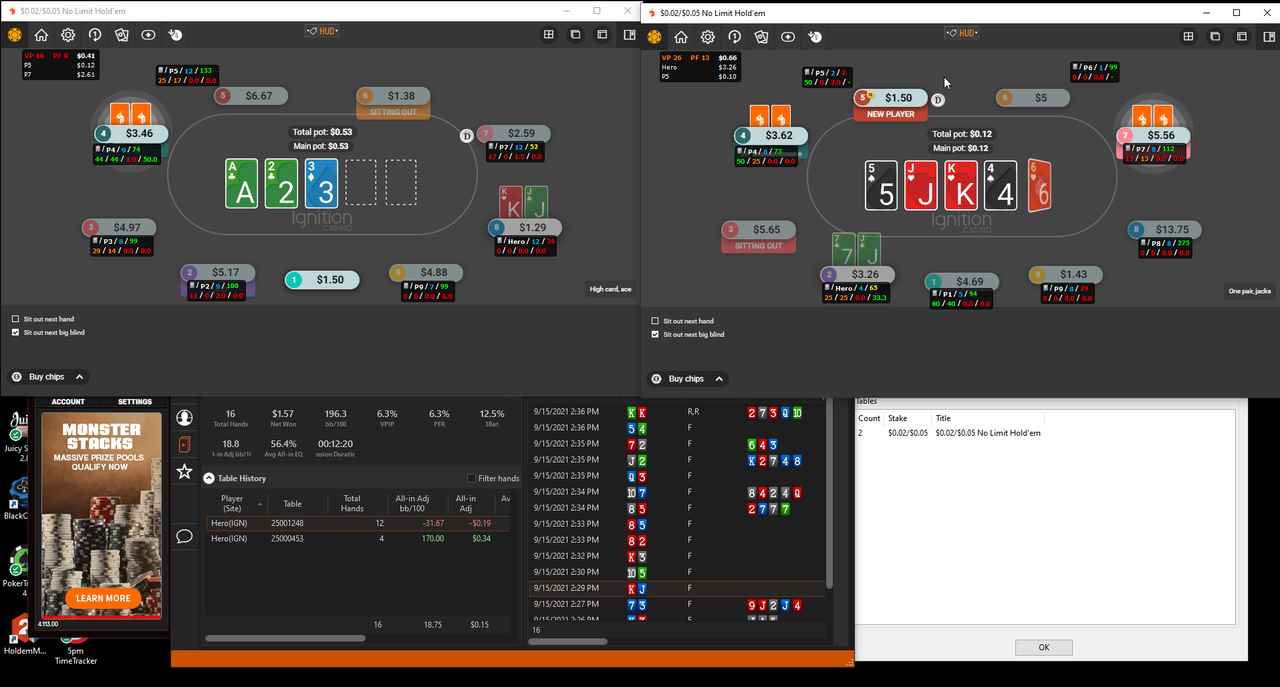Select Hero(IGN) row for table 25000453
The height and width of the screenshot is (687, 1280).
pos(357,538)
